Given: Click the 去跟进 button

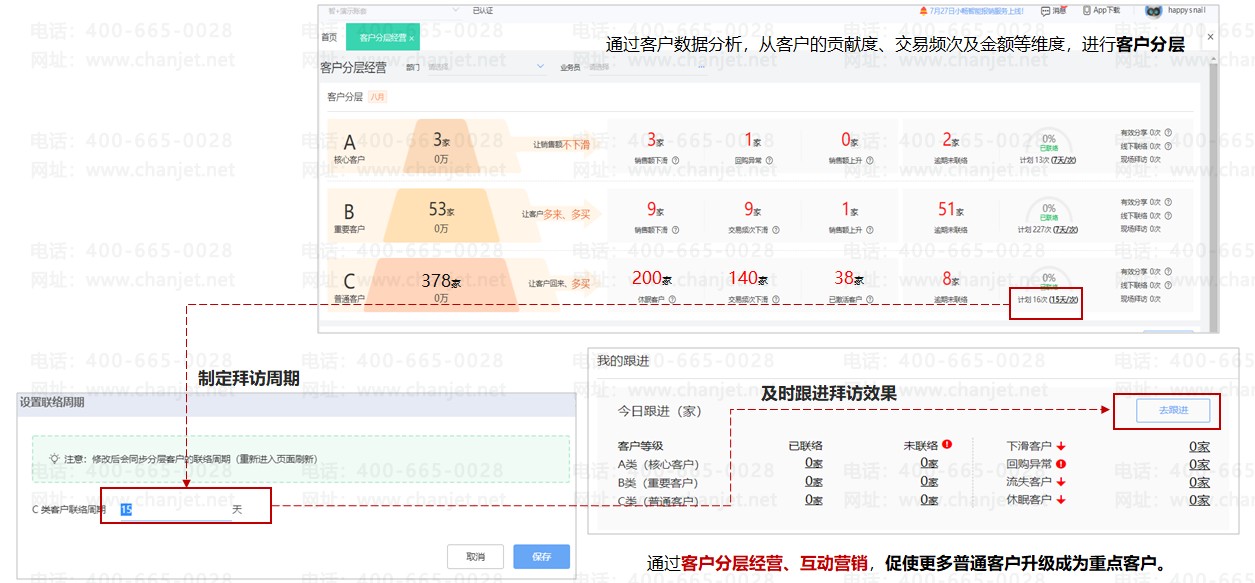Looking at the screenshot, I should click(1173, 410).
